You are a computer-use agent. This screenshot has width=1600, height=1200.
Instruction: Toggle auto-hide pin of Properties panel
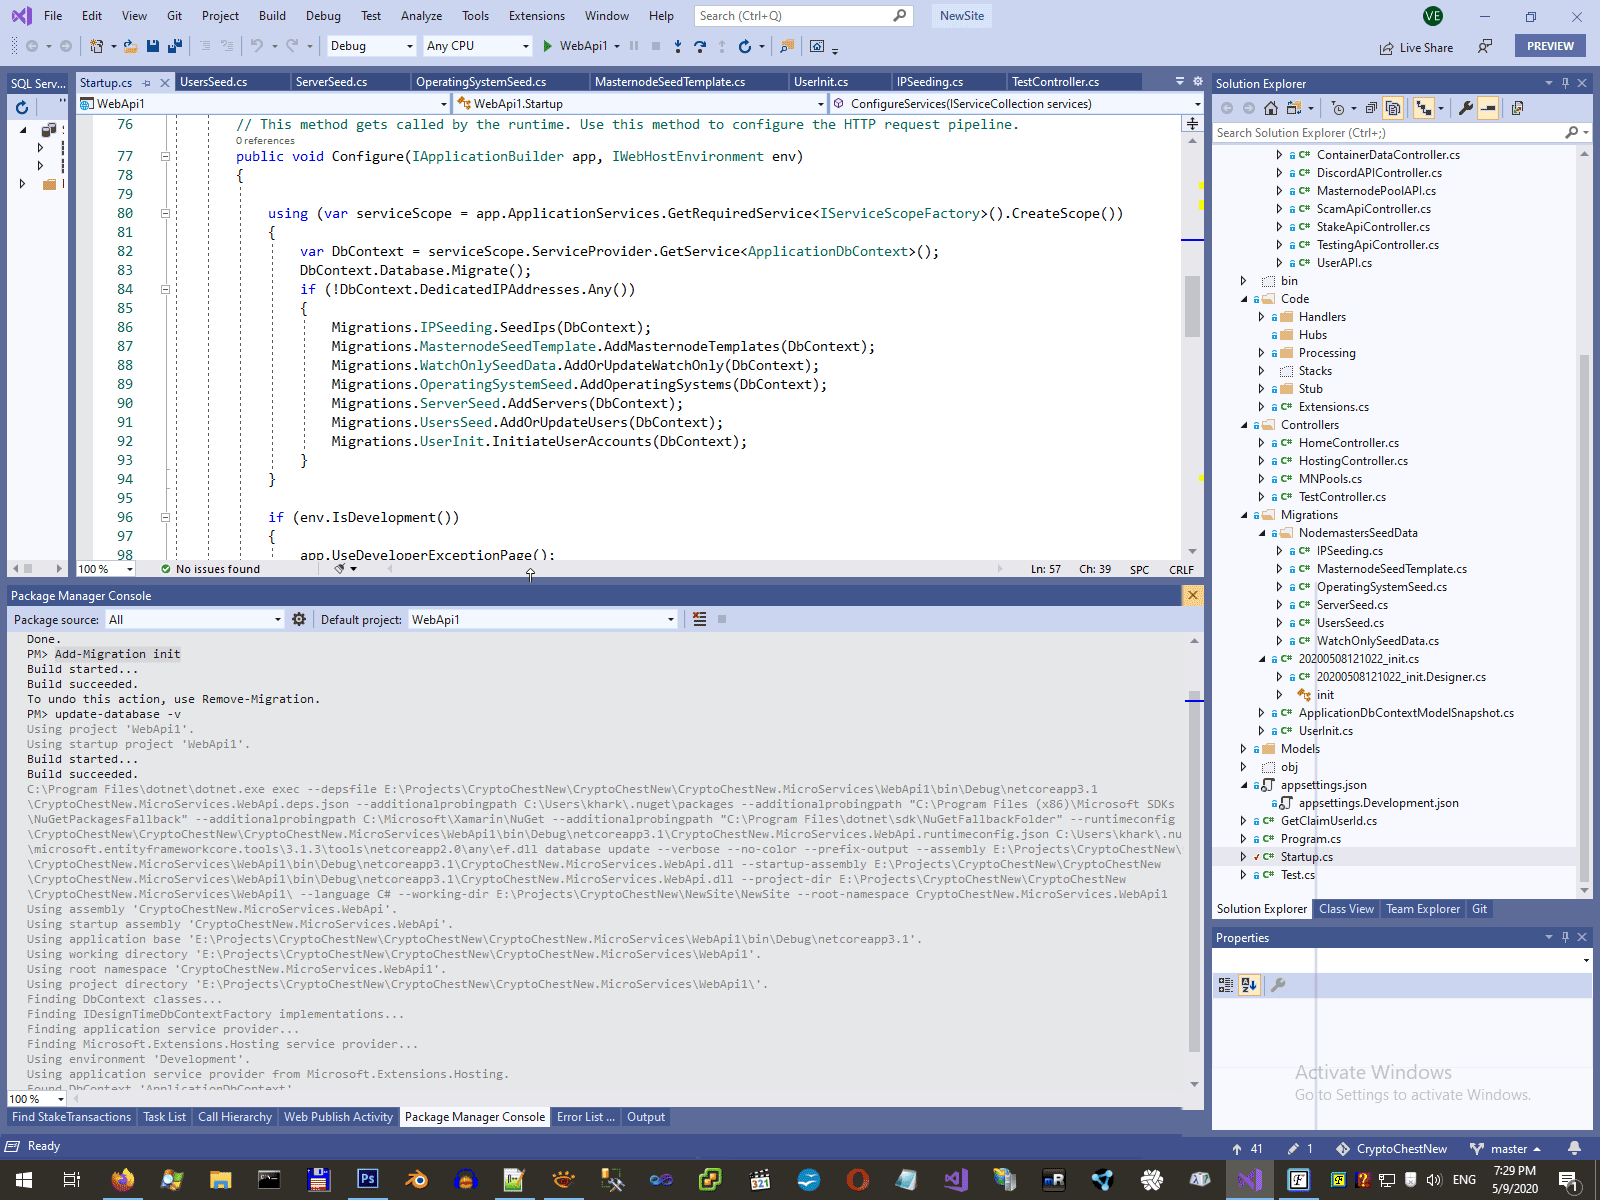coord(1566,937)
